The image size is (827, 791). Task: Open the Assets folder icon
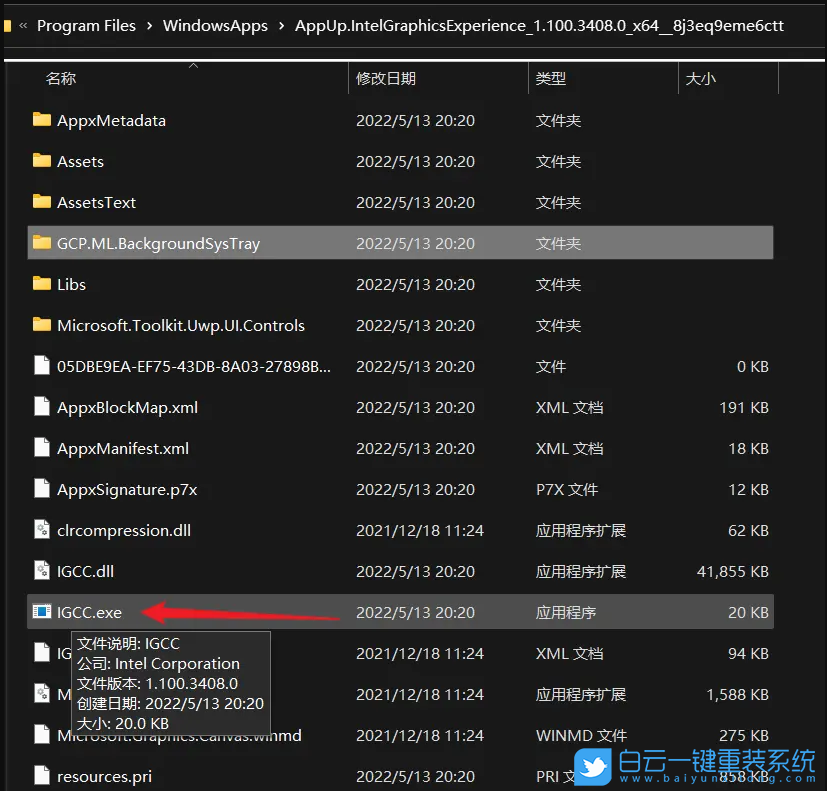click(x=41, y=161)
